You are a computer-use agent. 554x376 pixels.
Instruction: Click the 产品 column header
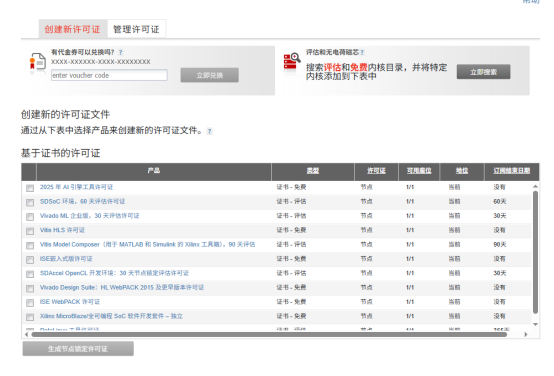[154, 171]
